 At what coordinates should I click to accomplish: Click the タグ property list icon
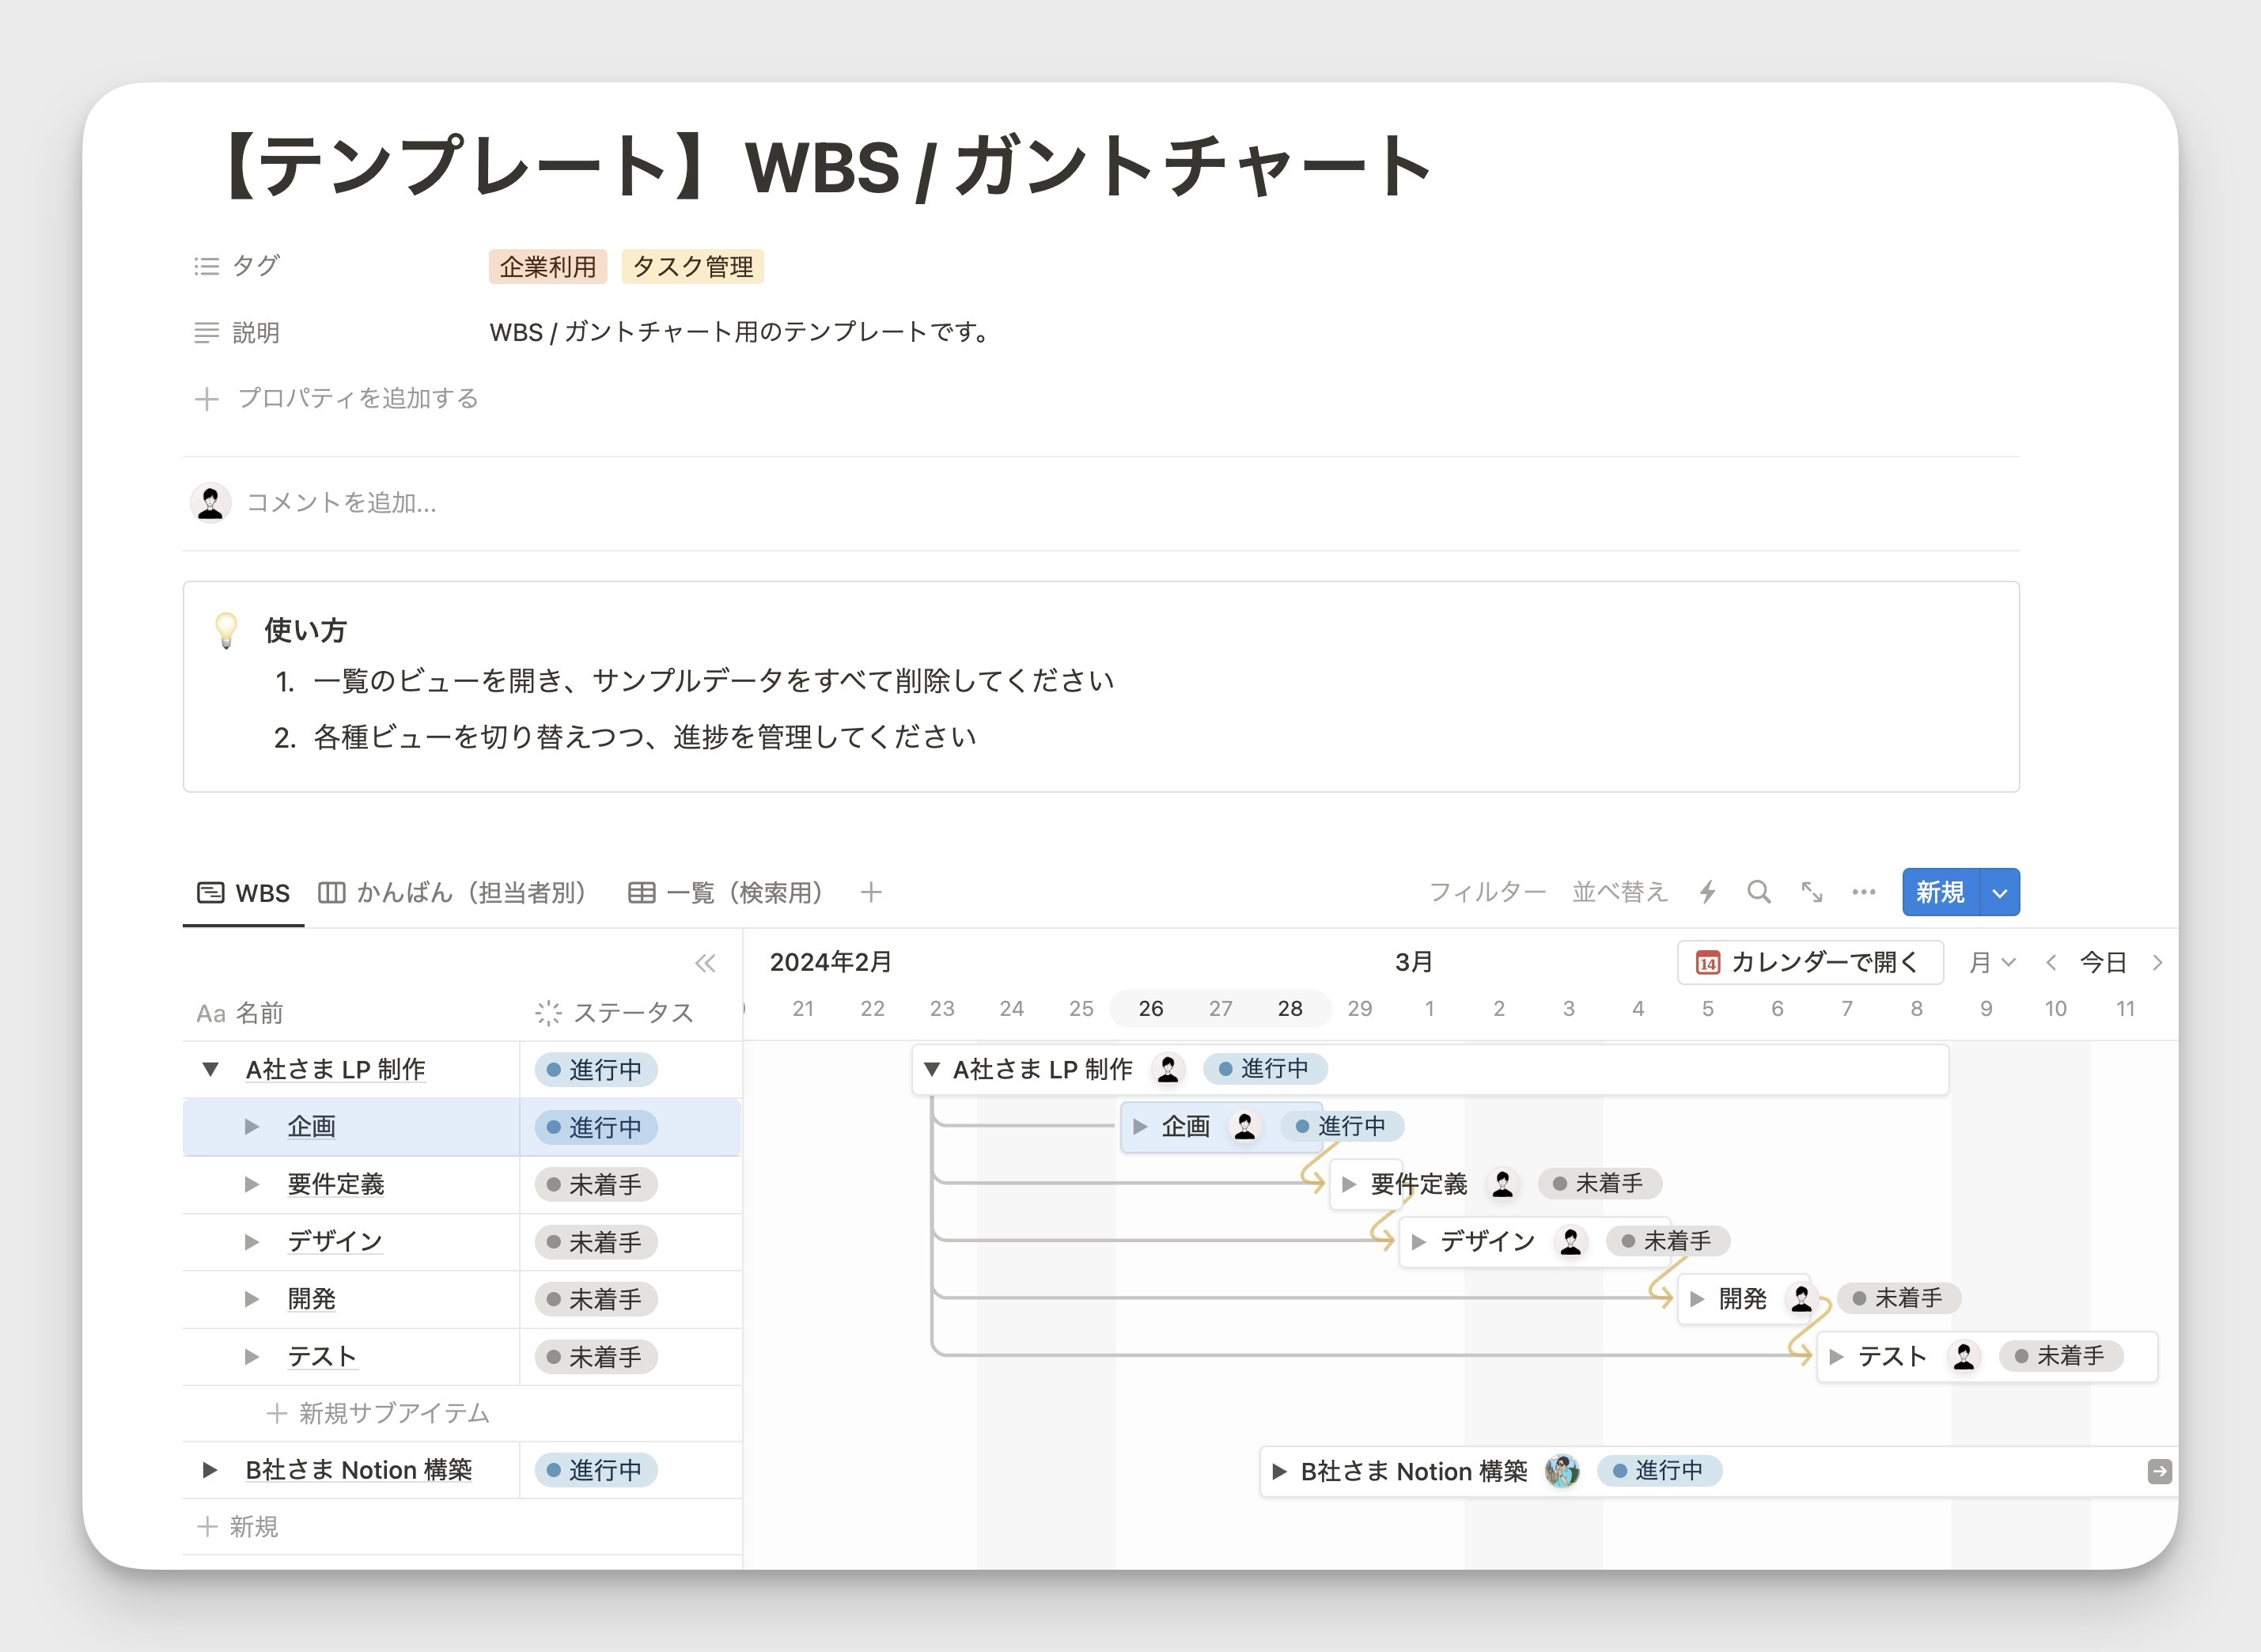point(206,266)
